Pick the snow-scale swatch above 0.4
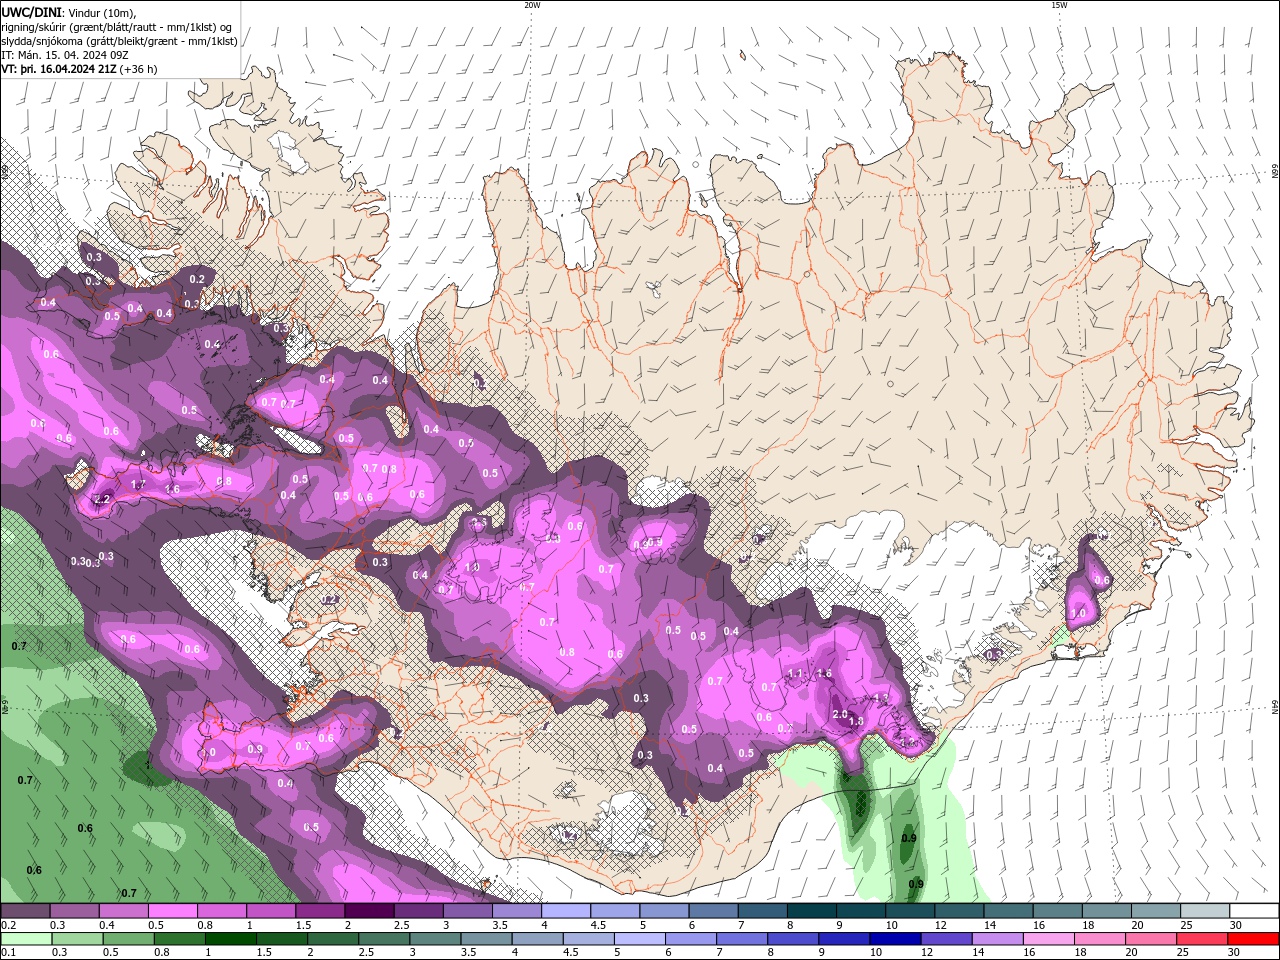This screenshot has height=960, width=1280. coord(123,911)
